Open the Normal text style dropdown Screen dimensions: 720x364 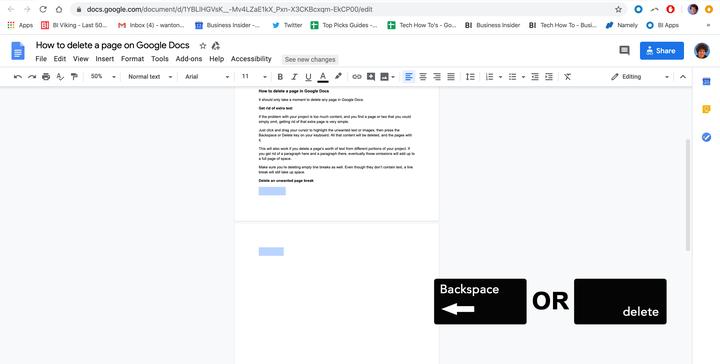pyautogui.click(x=150, y=77)
